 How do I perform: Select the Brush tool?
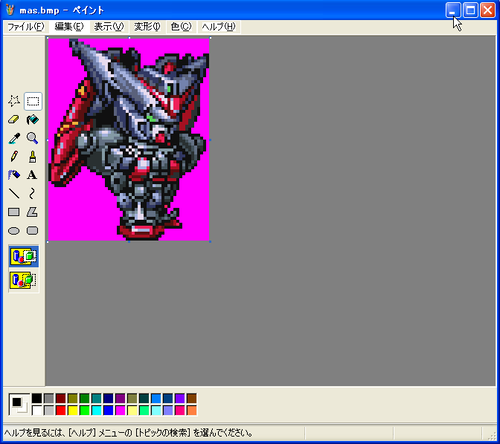point(32,156)
